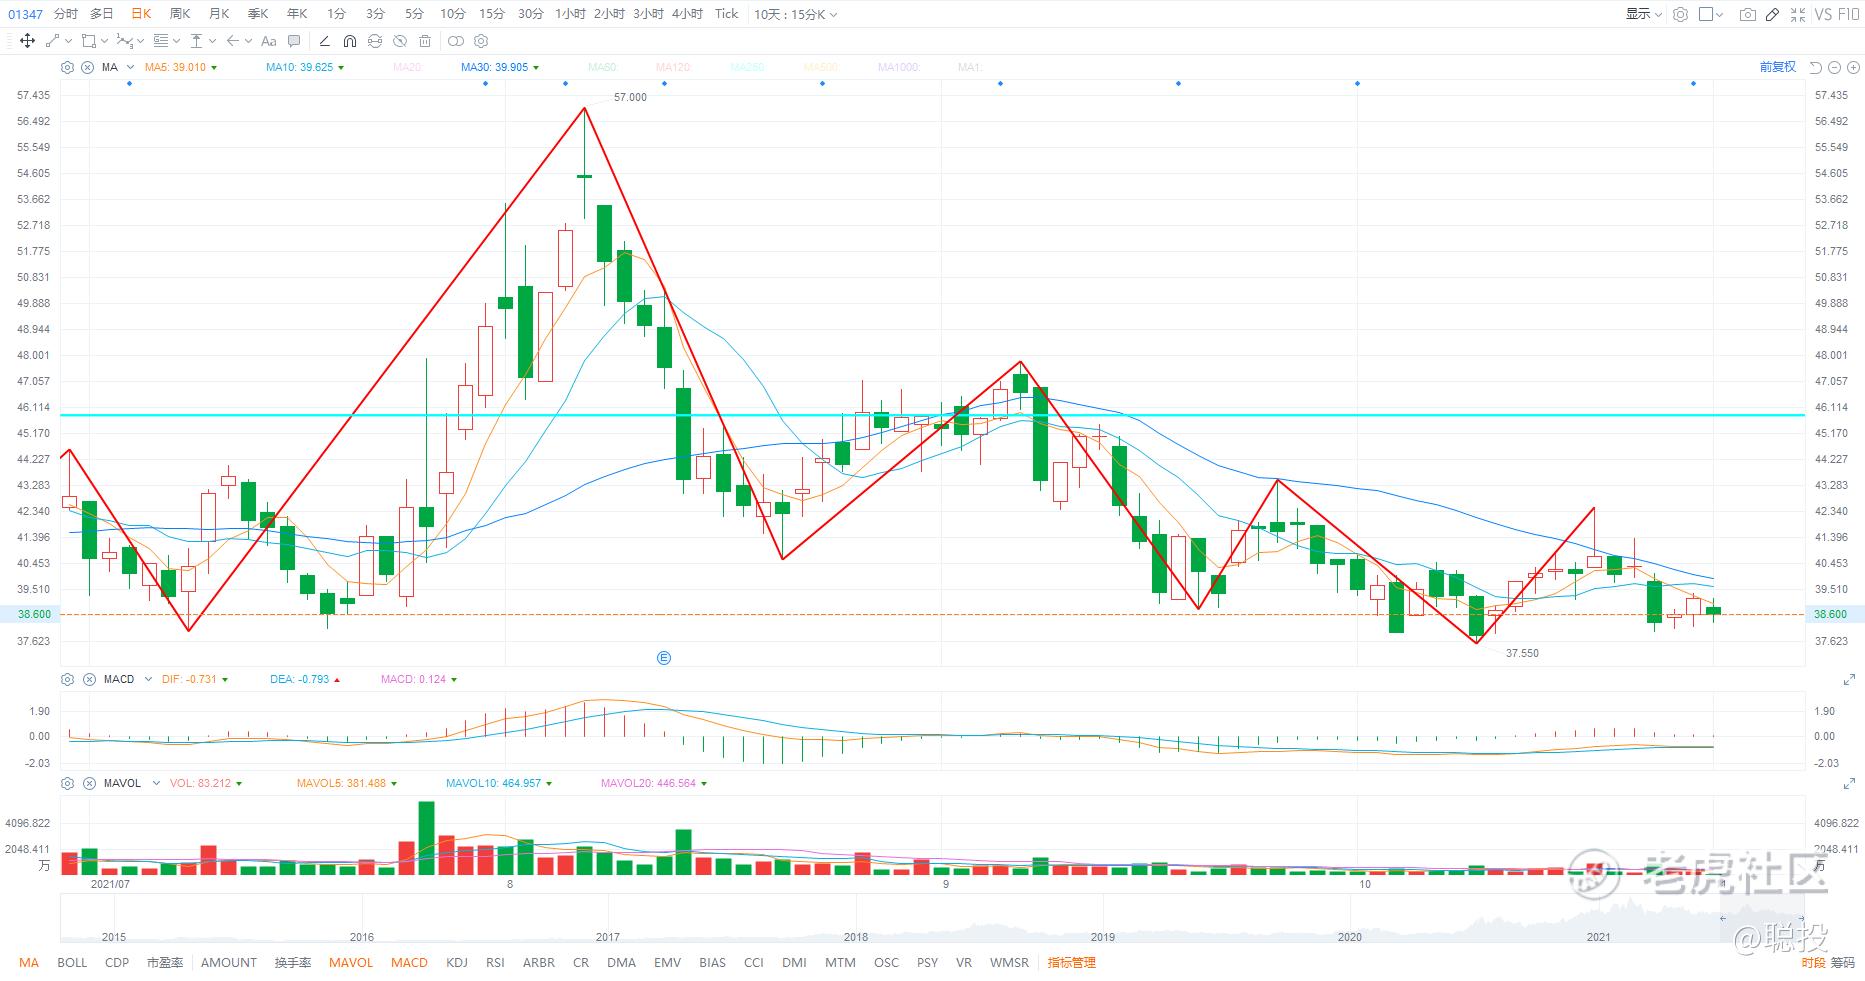Toggle lock on drawings
The image size is (1865, 981).
(375, 41)
